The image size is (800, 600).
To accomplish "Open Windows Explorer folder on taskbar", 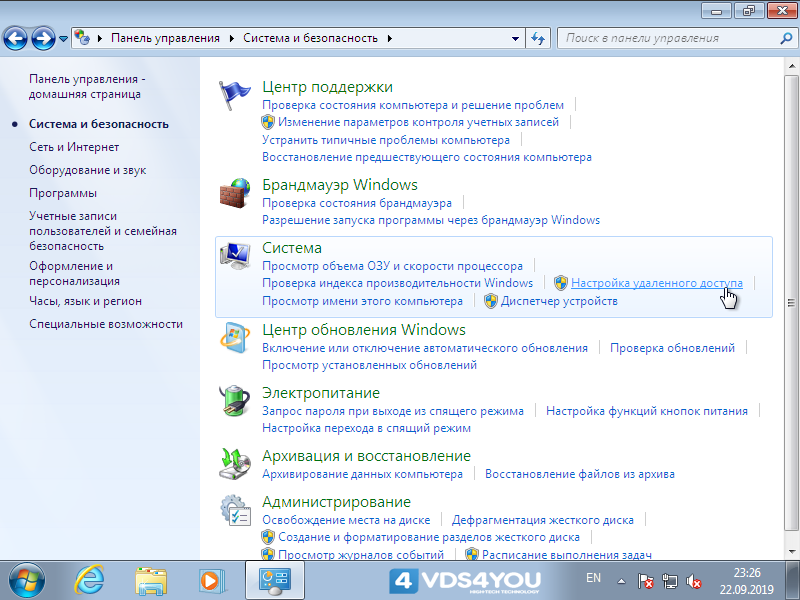I will click(151, 581).
